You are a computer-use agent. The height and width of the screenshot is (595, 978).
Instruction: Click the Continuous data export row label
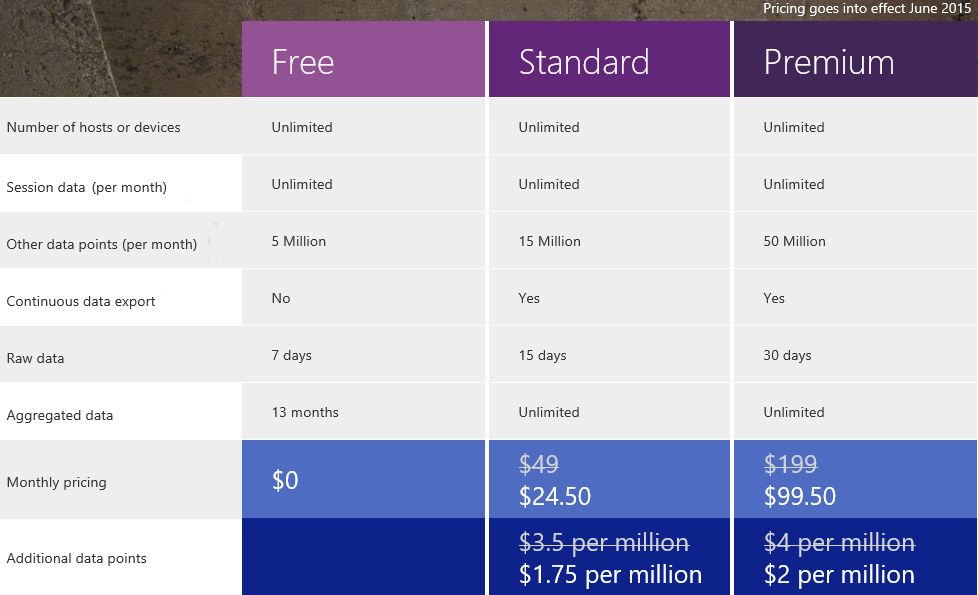(81, 301)
